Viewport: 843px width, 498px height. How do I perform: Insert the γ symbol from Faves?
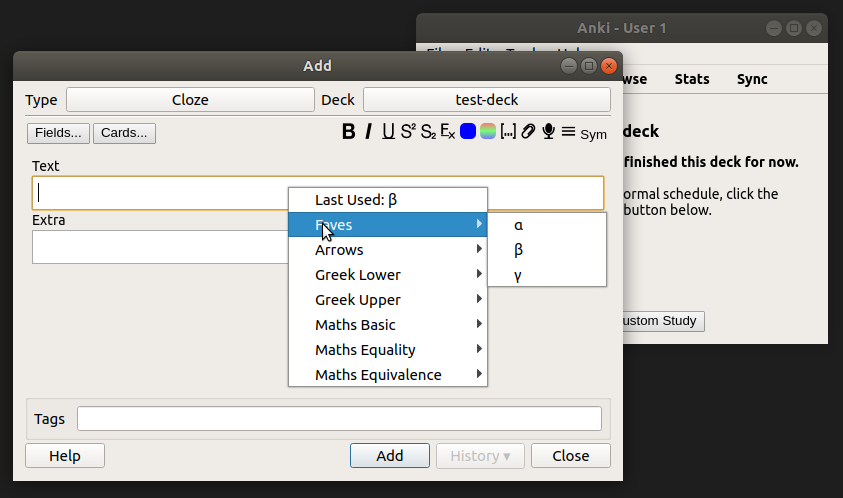547,275
